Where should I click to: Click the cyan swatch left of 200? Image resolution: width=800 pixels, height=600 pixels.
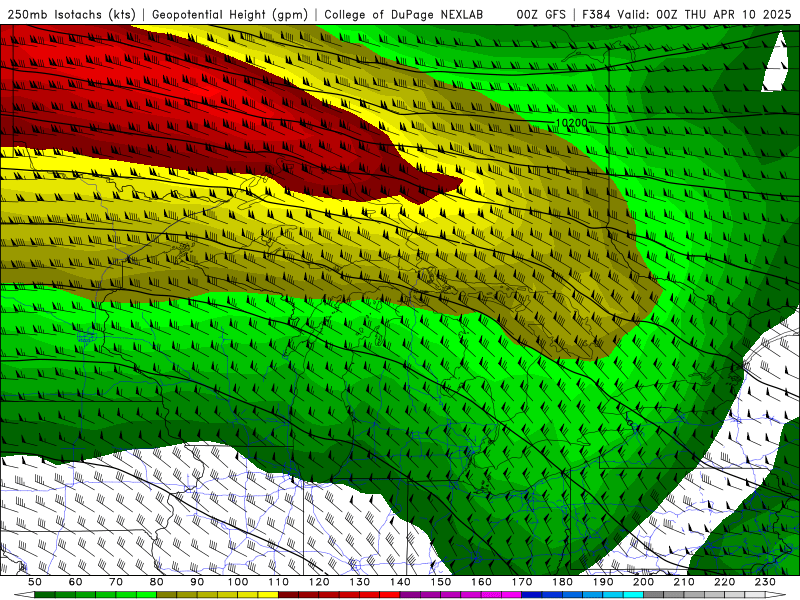[634, 595]
